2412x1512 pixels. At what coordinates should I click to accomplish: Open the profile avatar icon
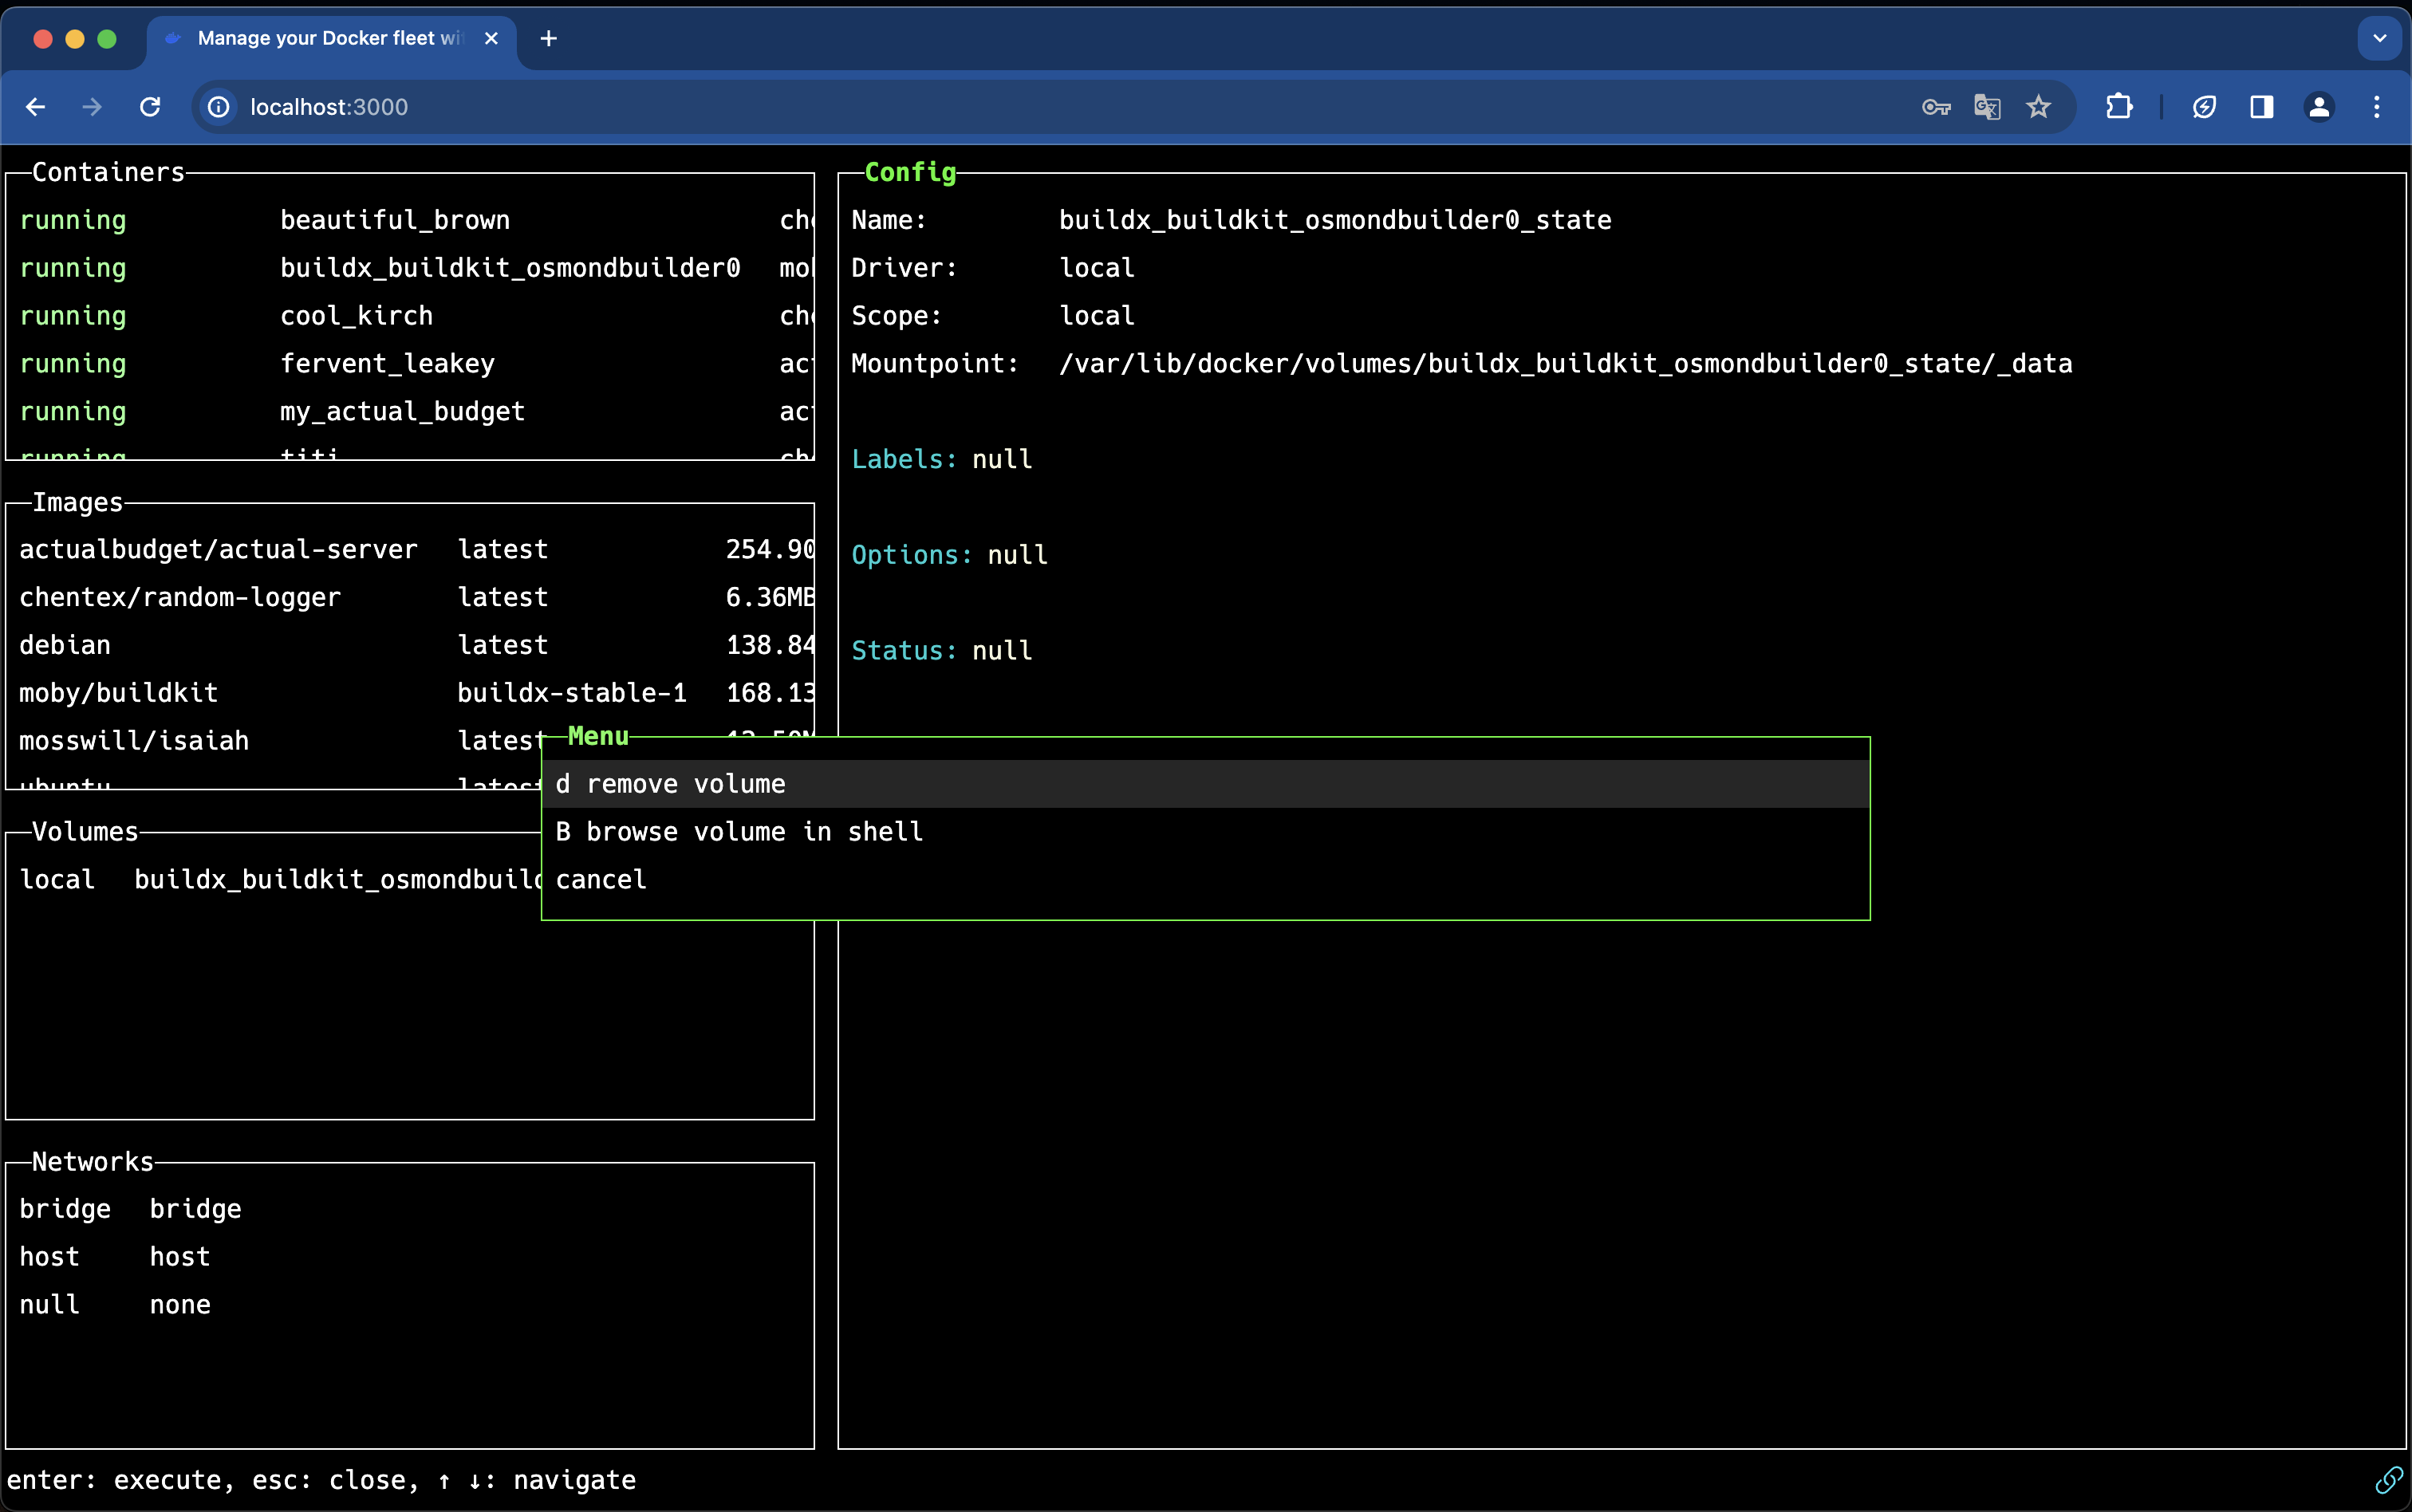click(x=2319, y=107)
